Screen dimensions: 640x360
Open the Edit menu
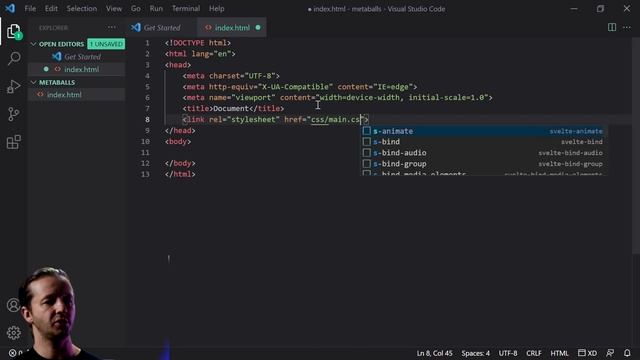coord(51,9)
